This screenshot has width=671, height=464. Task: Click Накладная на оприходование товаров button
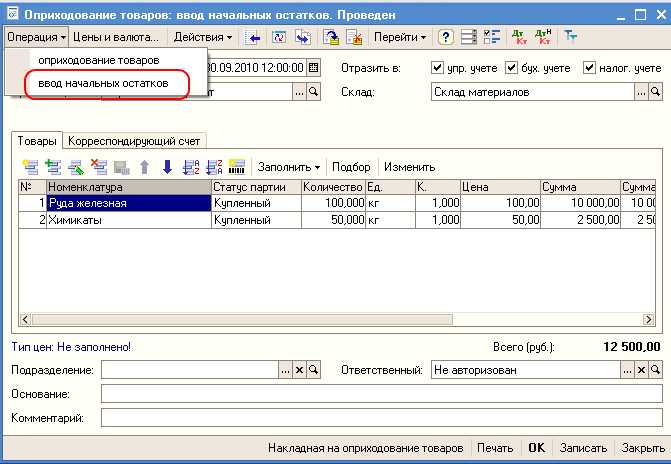point(365,448)
